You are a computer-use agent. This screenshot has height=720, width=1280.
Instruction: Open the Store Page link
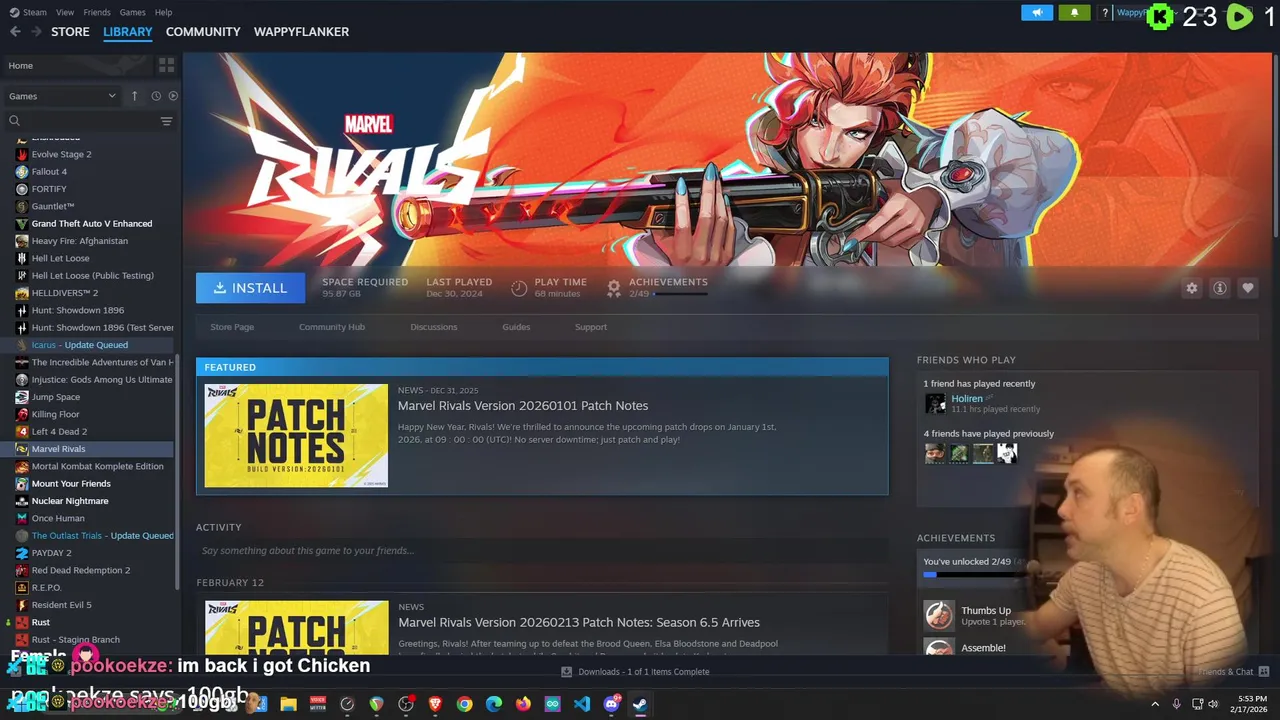[x=232, y=327]
